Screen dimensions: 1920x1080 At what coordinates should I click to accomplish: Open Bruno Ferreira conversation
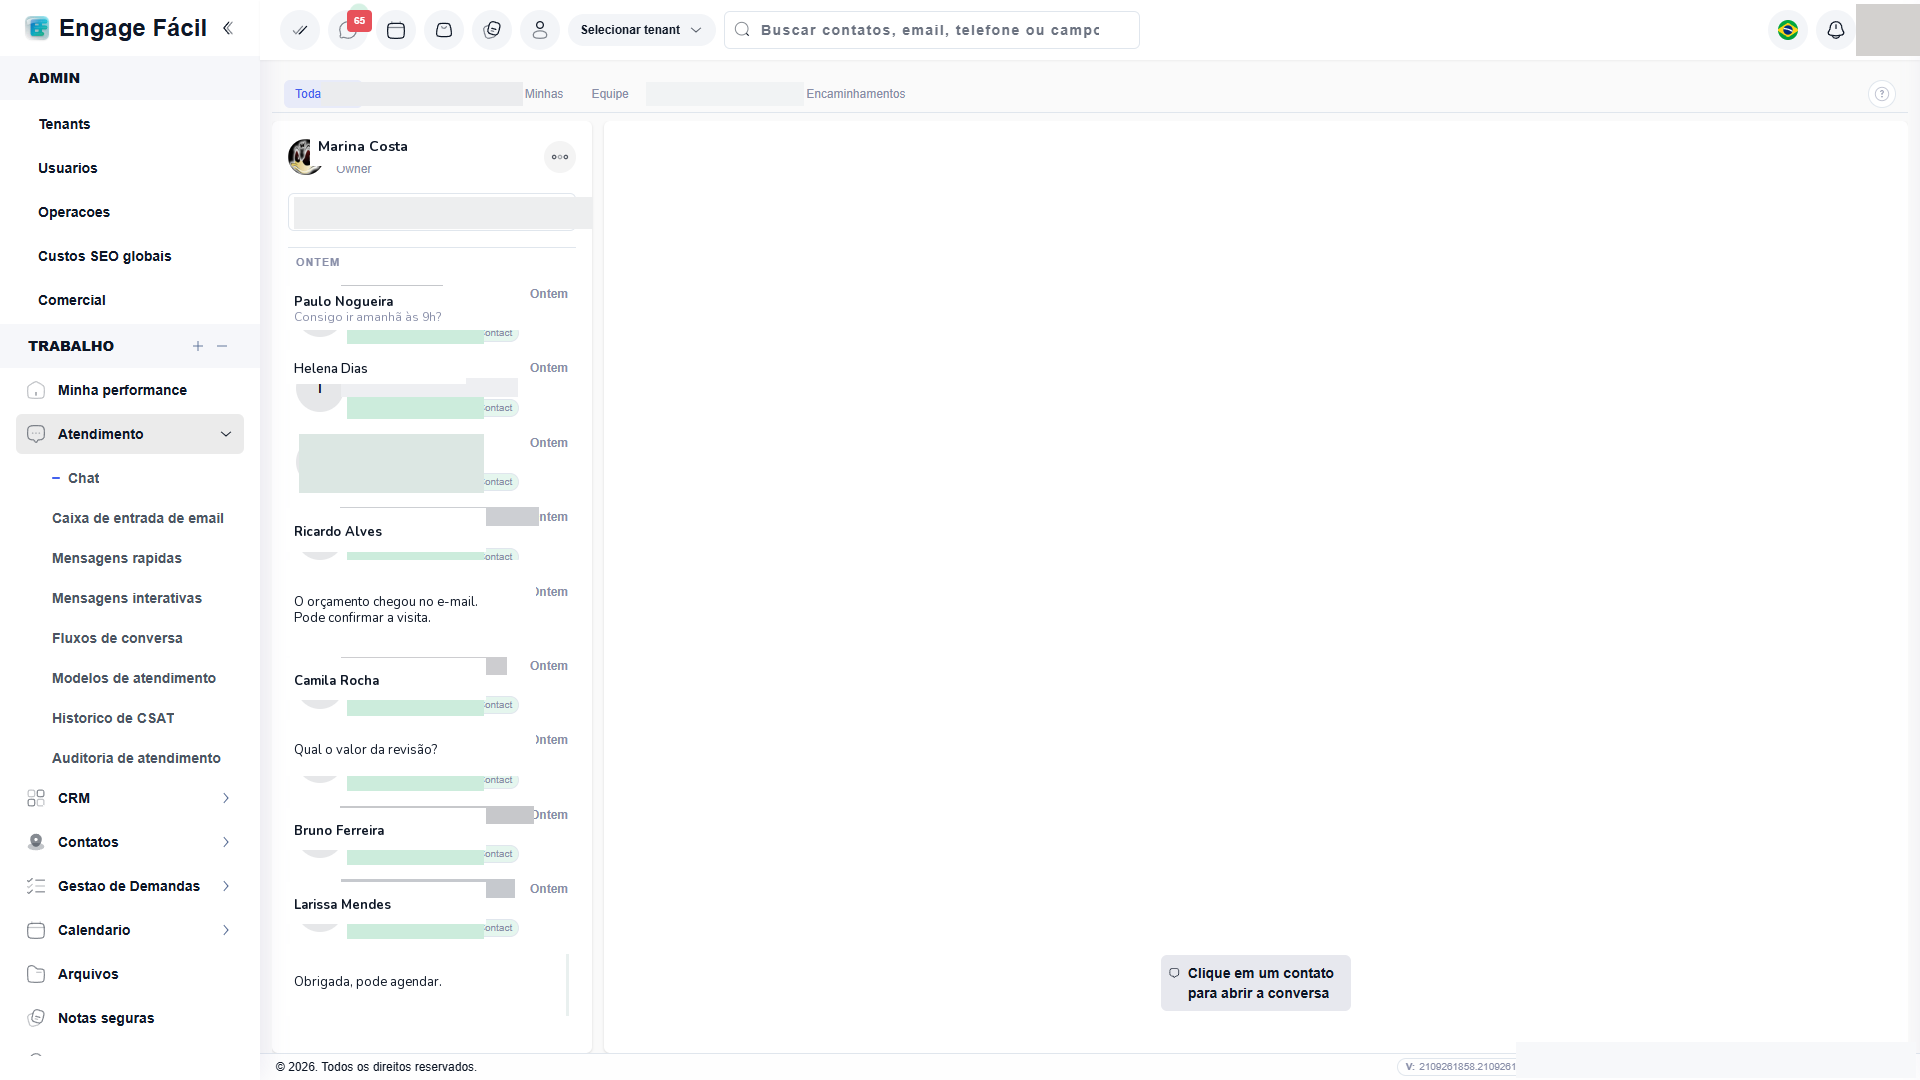click(x=432, y=836)
